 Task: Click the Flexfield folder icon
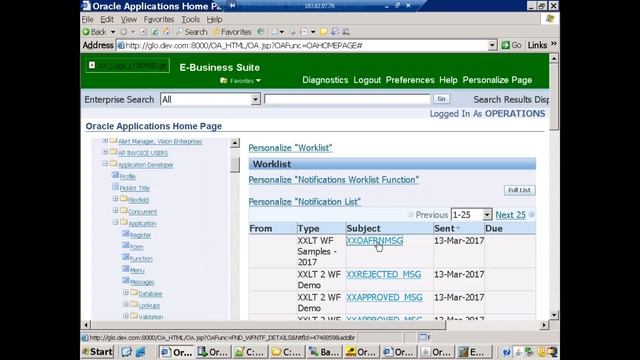tap(124, 199)
